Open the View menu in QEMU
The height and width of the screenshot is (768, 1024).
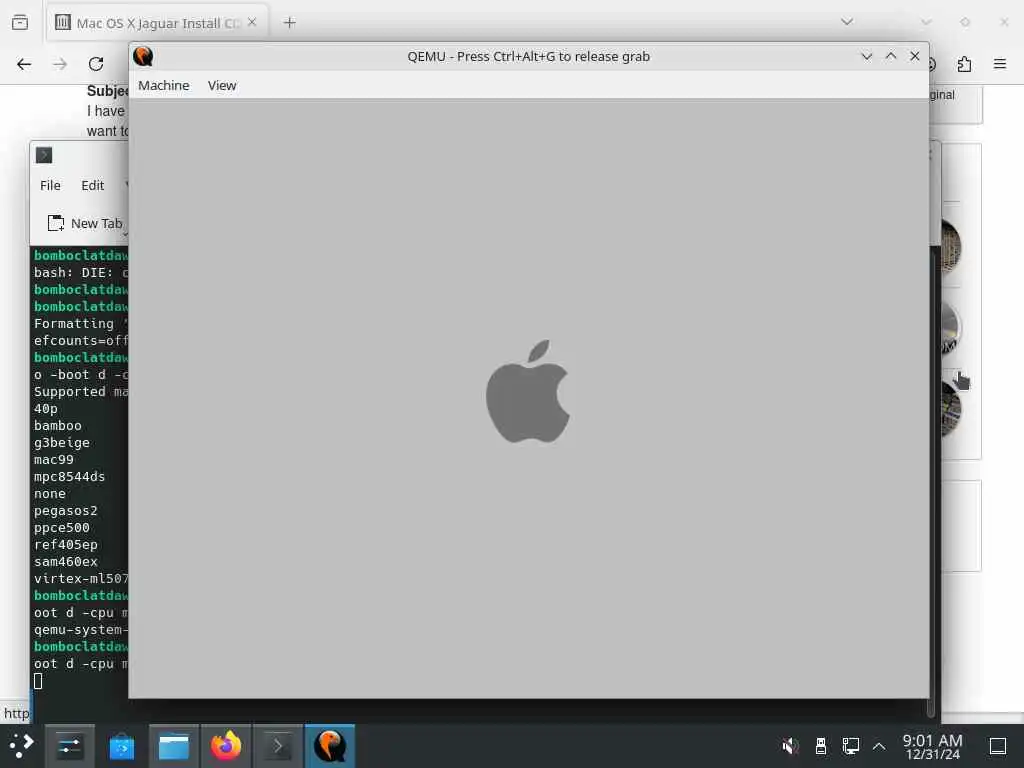coord(221,86)
